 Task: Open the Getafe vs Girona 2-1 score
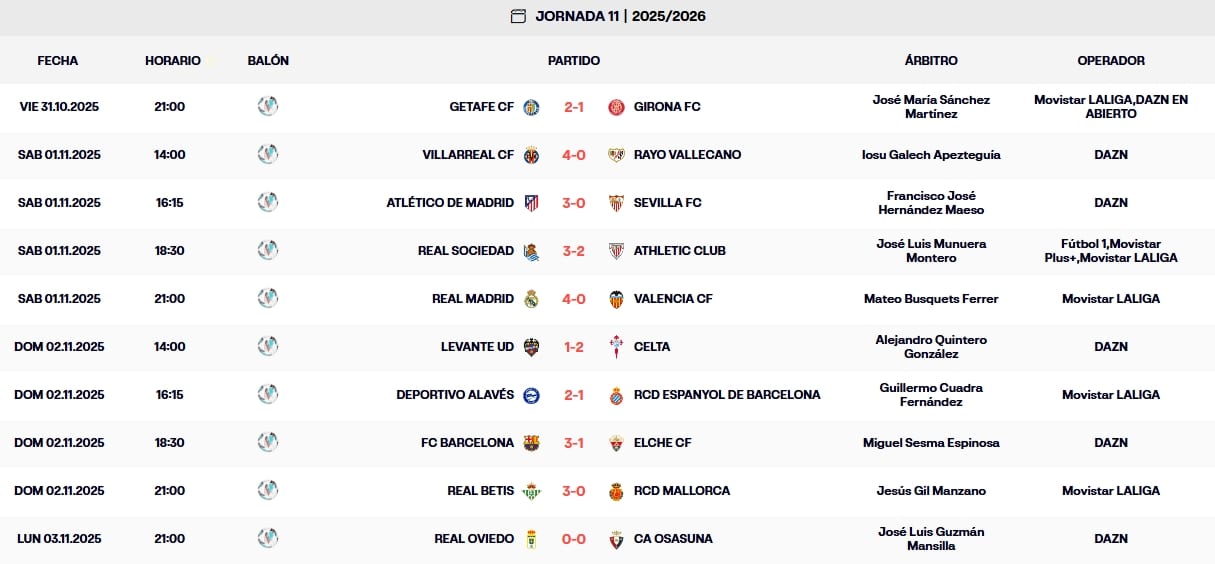[574, 107]
